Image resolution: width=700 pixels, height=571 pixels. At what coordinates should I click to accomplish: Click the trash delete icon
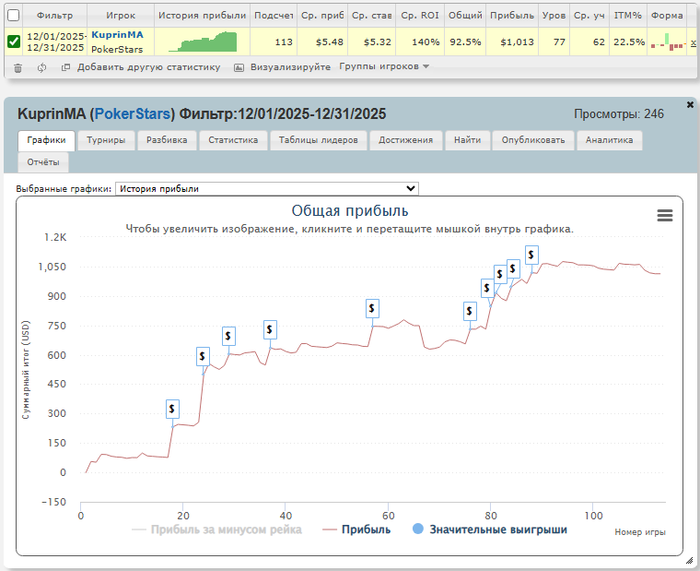coord(18,68)
